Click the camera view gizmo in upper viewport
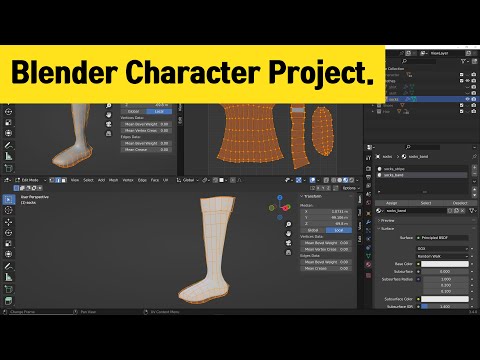This screenshot has height=360, width=480. point(109,124)
